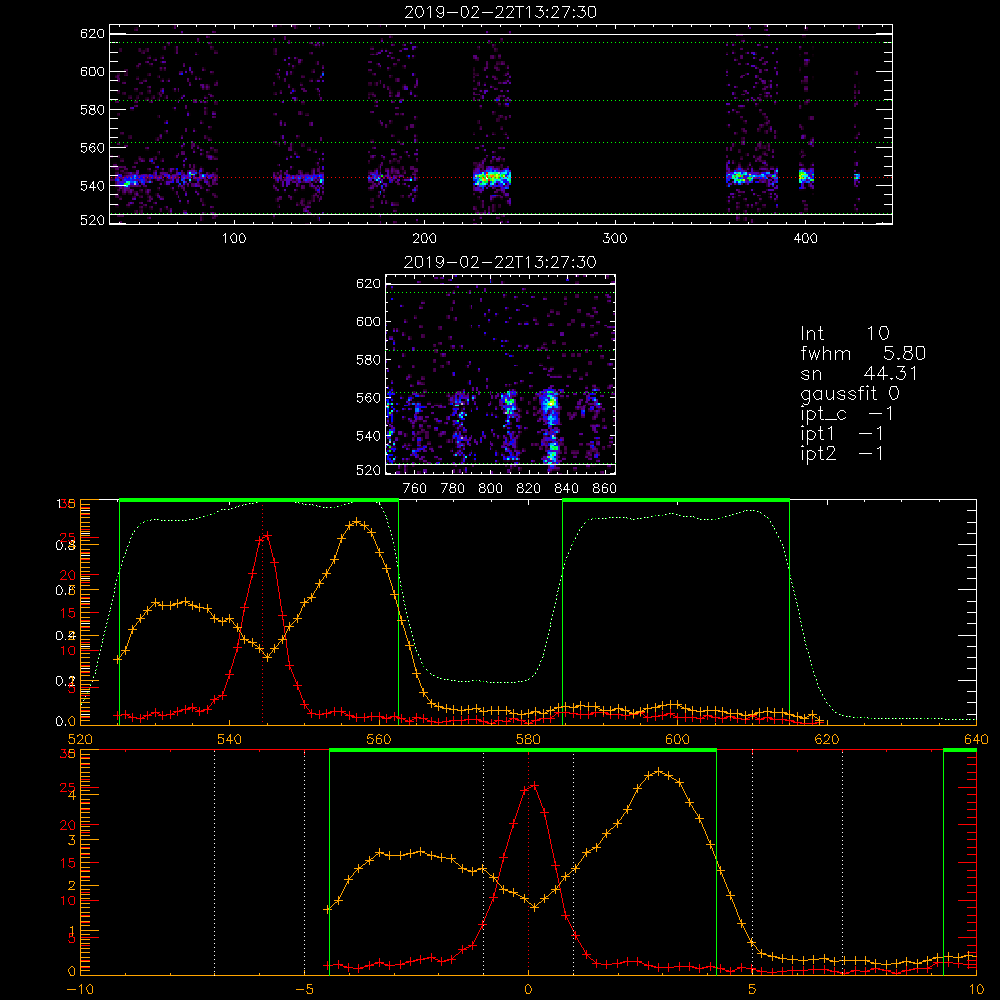Click x-axis label 100 of the top plot
Screen dimensions: 1000x1000
click(x=233, y=239)
